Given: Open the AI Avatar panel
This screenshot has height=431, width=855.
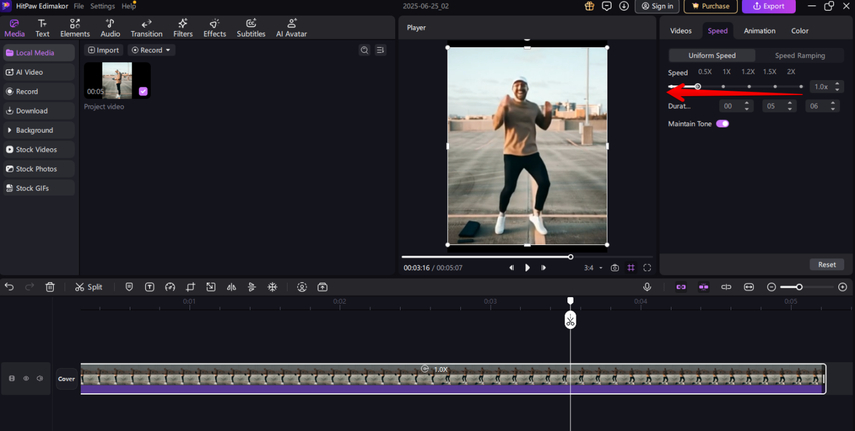Looking at the screenshot, I should 291,28.
